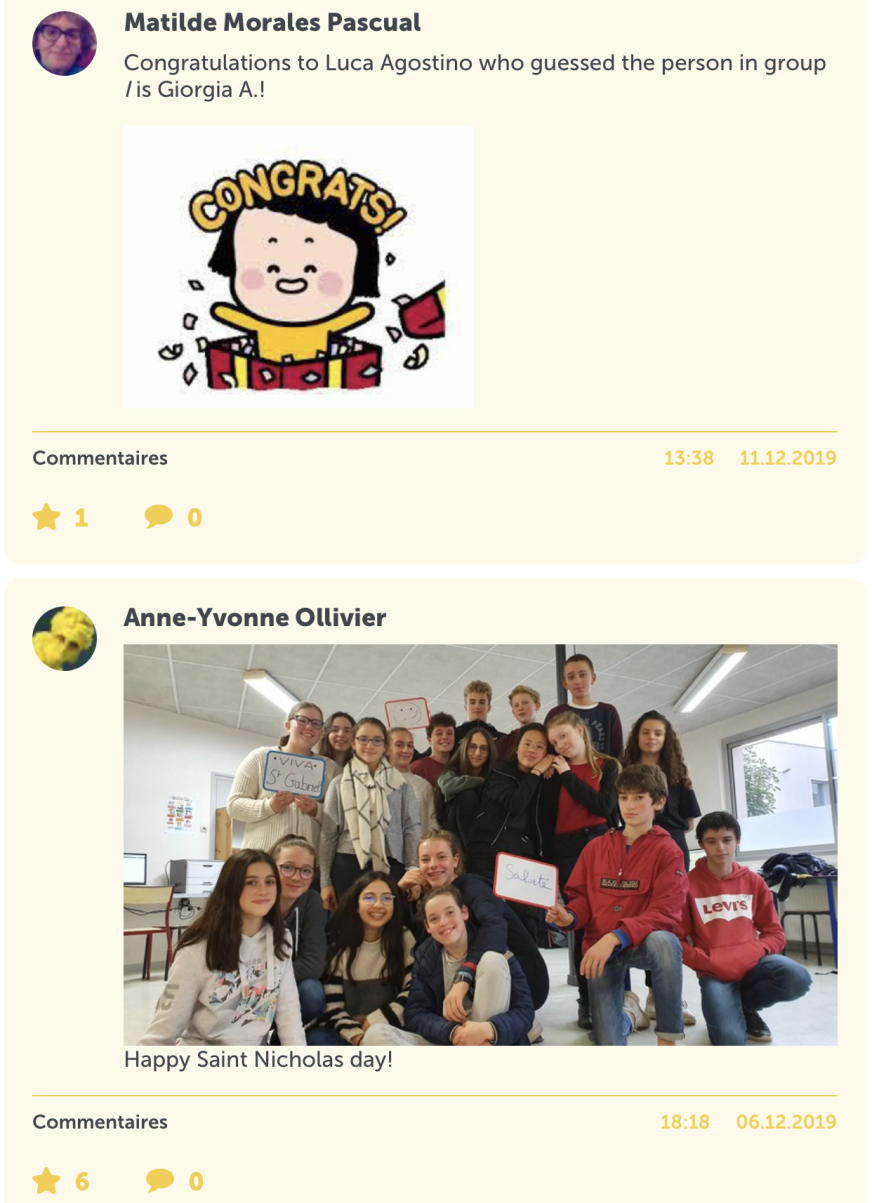Click the star icon on Anne-Yvonne's post
Viewport: 872px width, 1203px height.
pyautogui.click(x=46, y=1181)
